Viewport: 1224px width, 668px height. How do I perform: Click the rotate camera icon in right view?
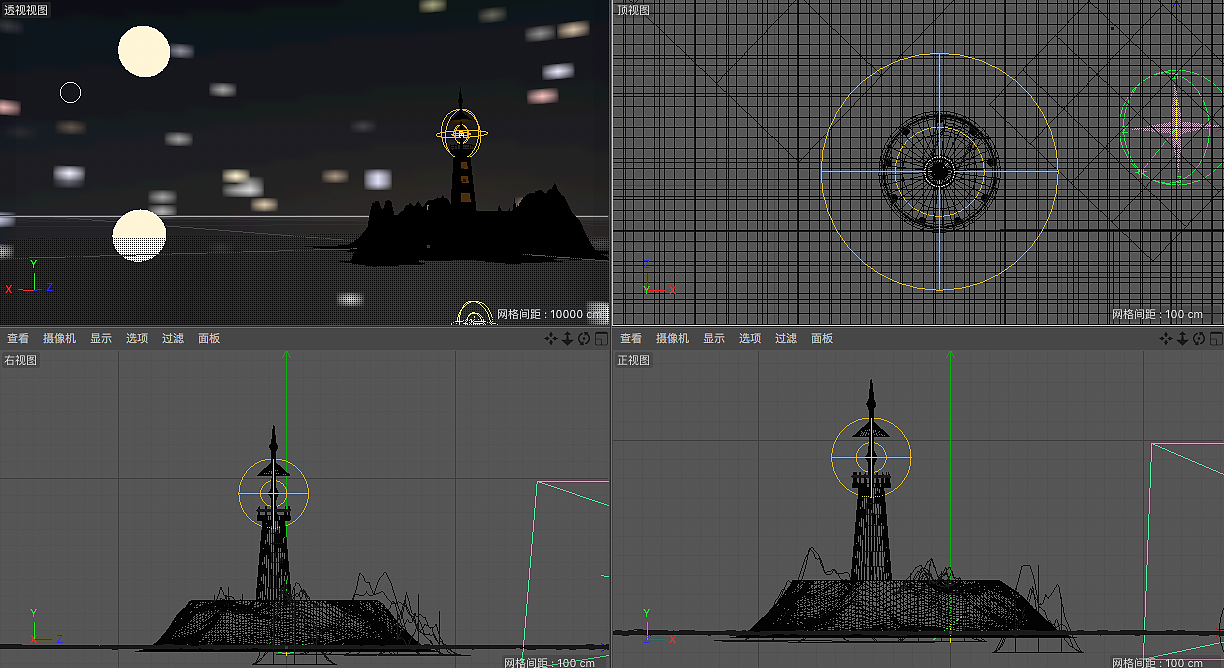pos(584,338)
